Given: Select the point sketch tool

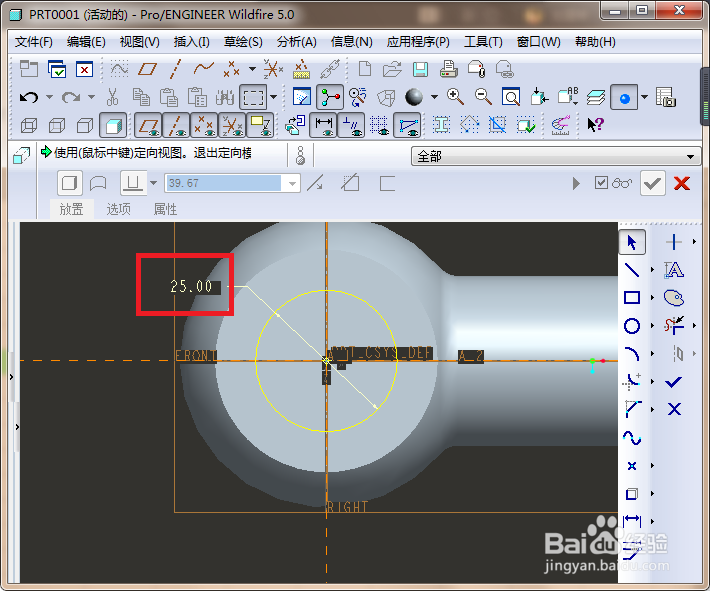Looking at the screenshot, I should [x=632, y=466].
